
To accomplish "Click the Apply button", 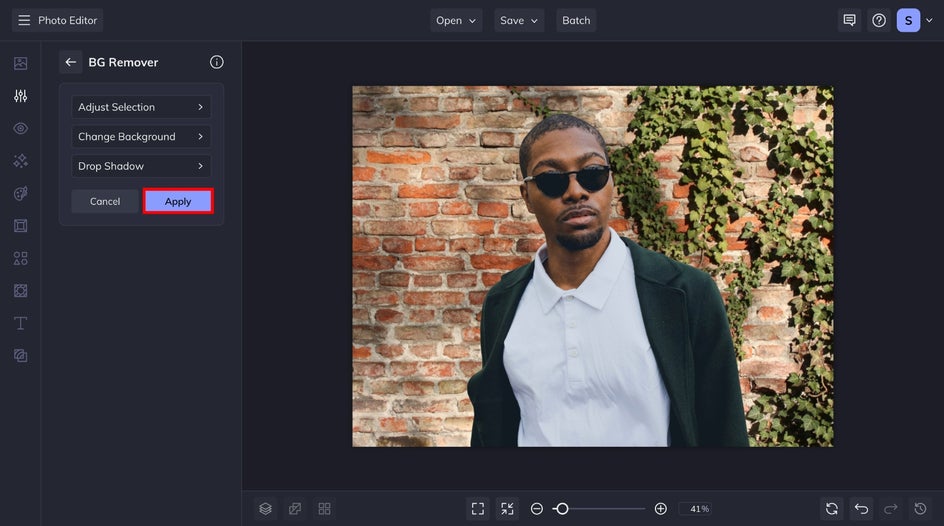I will tap(178, 201).
